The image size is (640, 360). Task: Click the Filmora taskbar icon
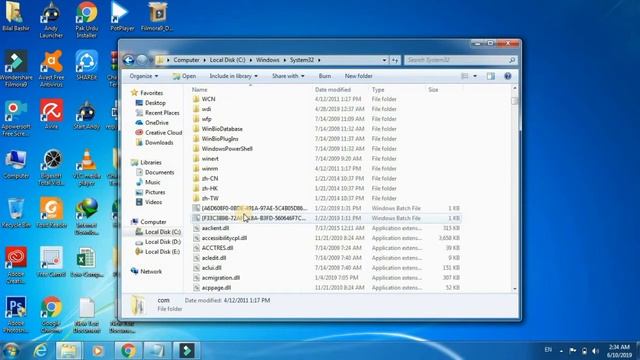[x=187, y=351]
